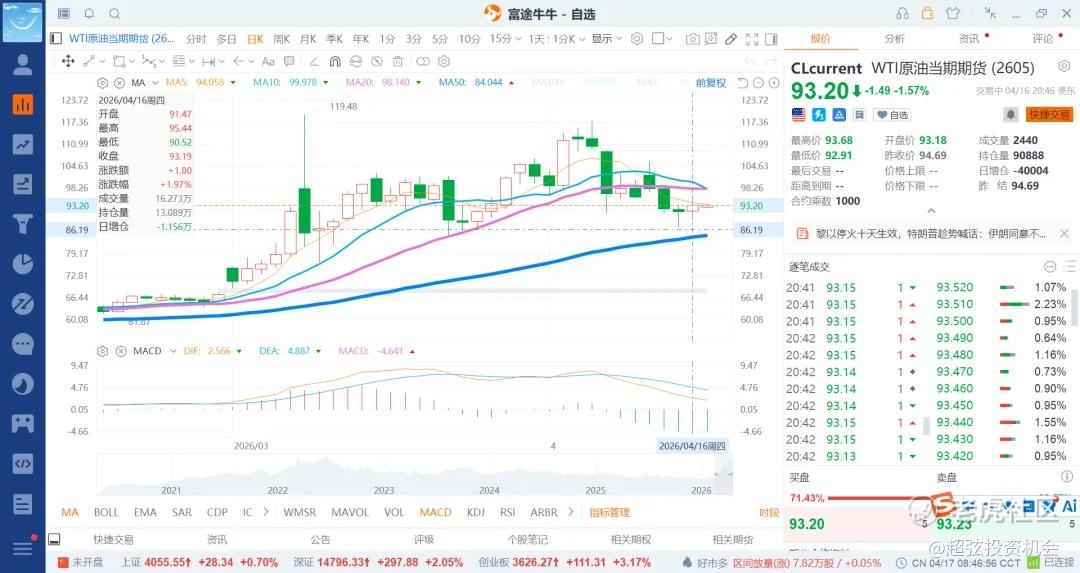Open the hamburger menu at sidebar bottom
Image resolution: width=1080 pixels, height=573 pixels.
[23, 548]
